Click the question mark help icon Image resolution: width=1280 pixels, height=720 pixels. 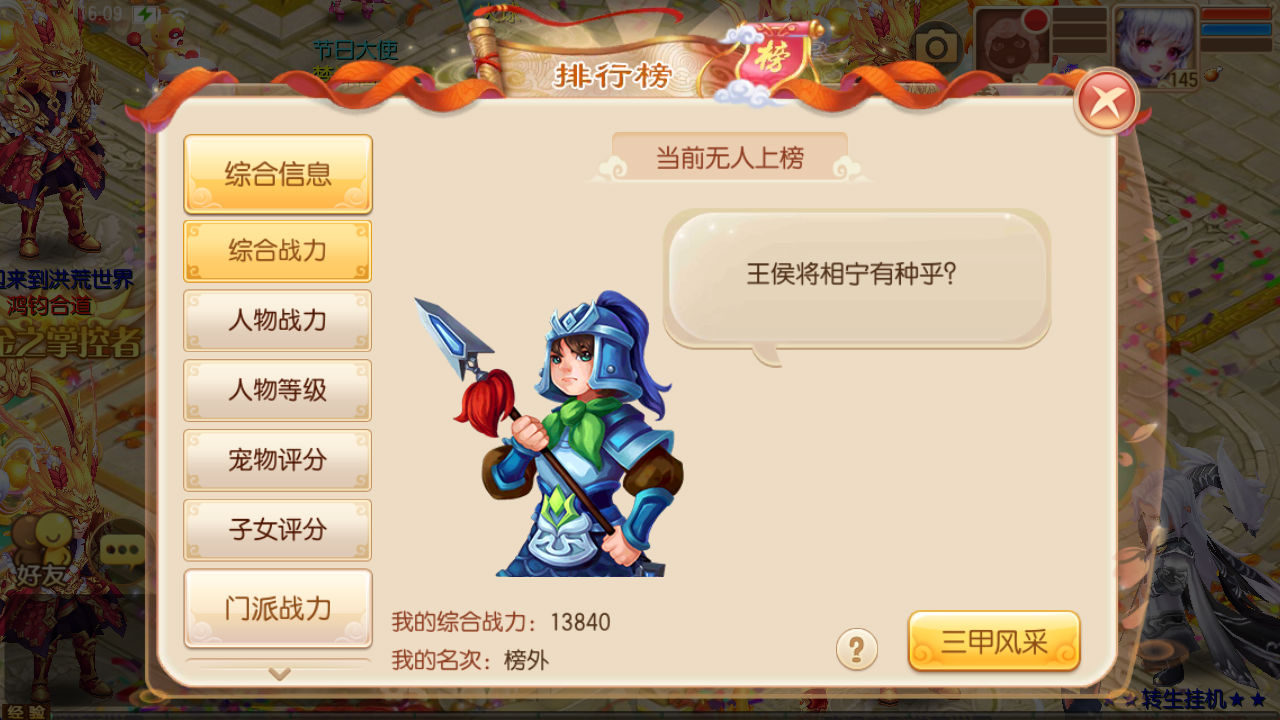tap(857, 649)
